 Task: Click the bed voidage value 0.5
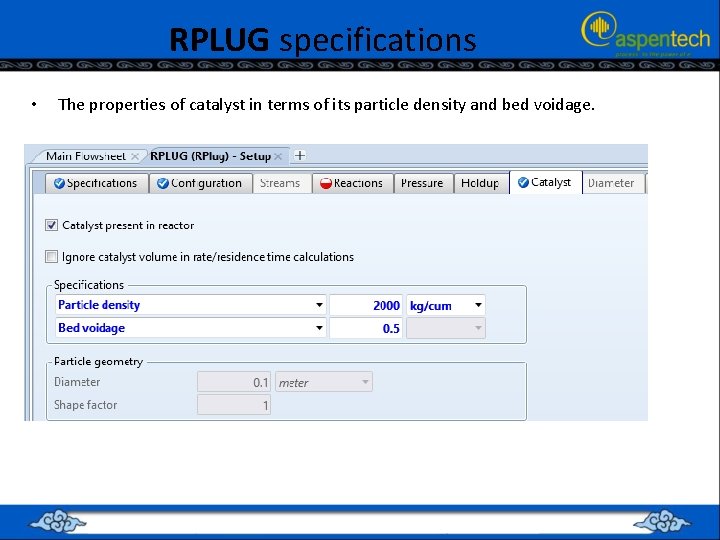click(366, 328)
